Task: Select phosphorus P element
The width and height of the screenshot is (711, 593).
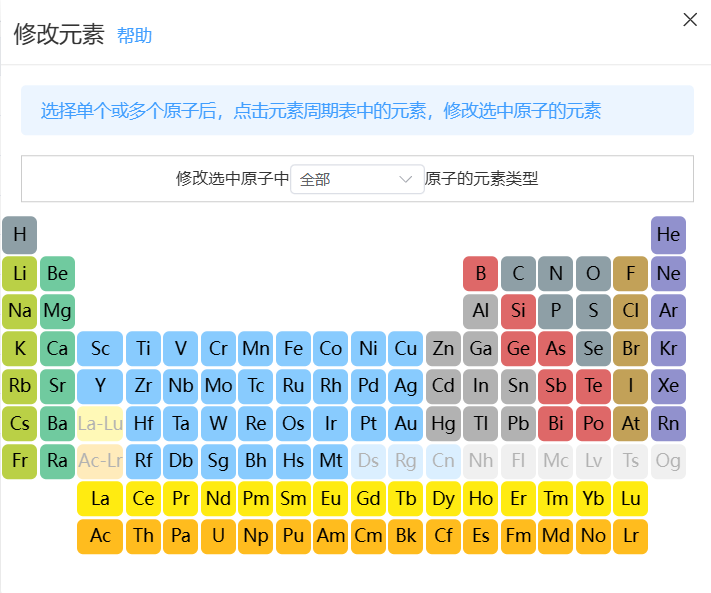Action: pos(556,311)
